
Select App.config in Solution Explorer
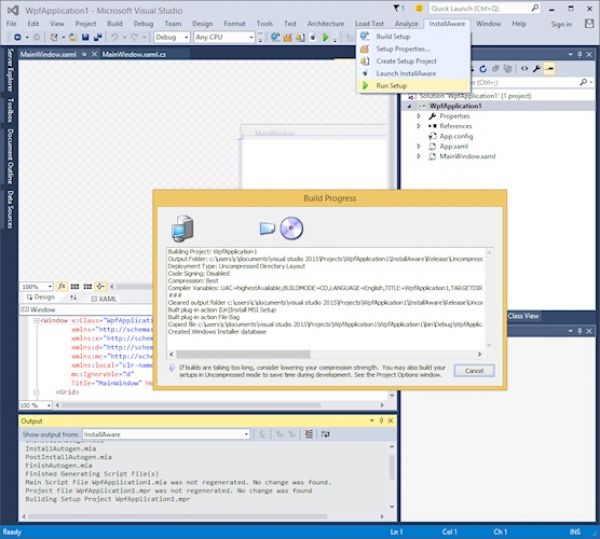455,136
